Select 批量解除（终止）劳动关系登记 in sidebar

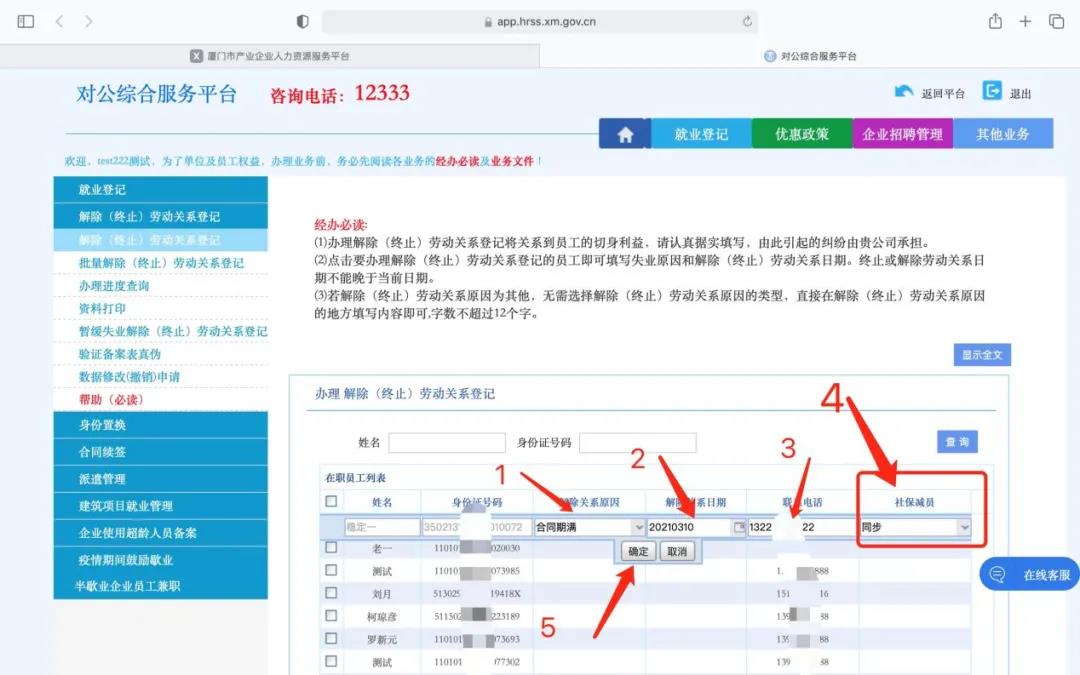click(161, 263)
